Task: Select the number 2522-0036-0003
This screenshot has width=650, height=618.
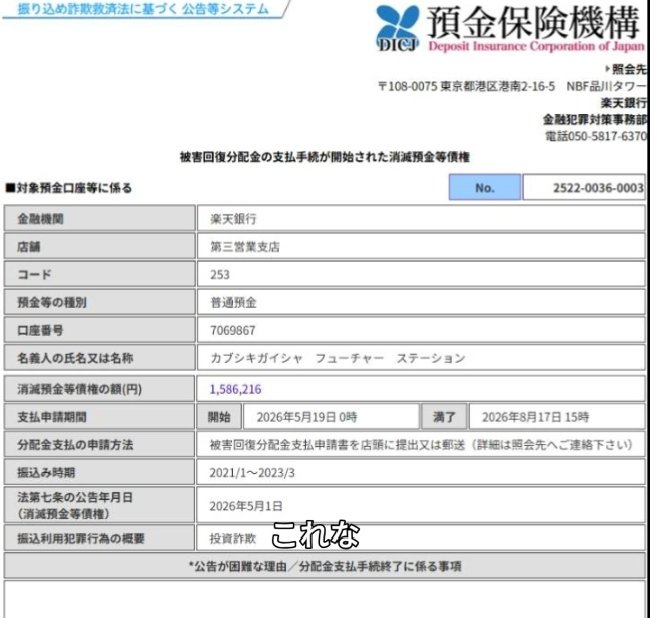Action: [598, 188]
